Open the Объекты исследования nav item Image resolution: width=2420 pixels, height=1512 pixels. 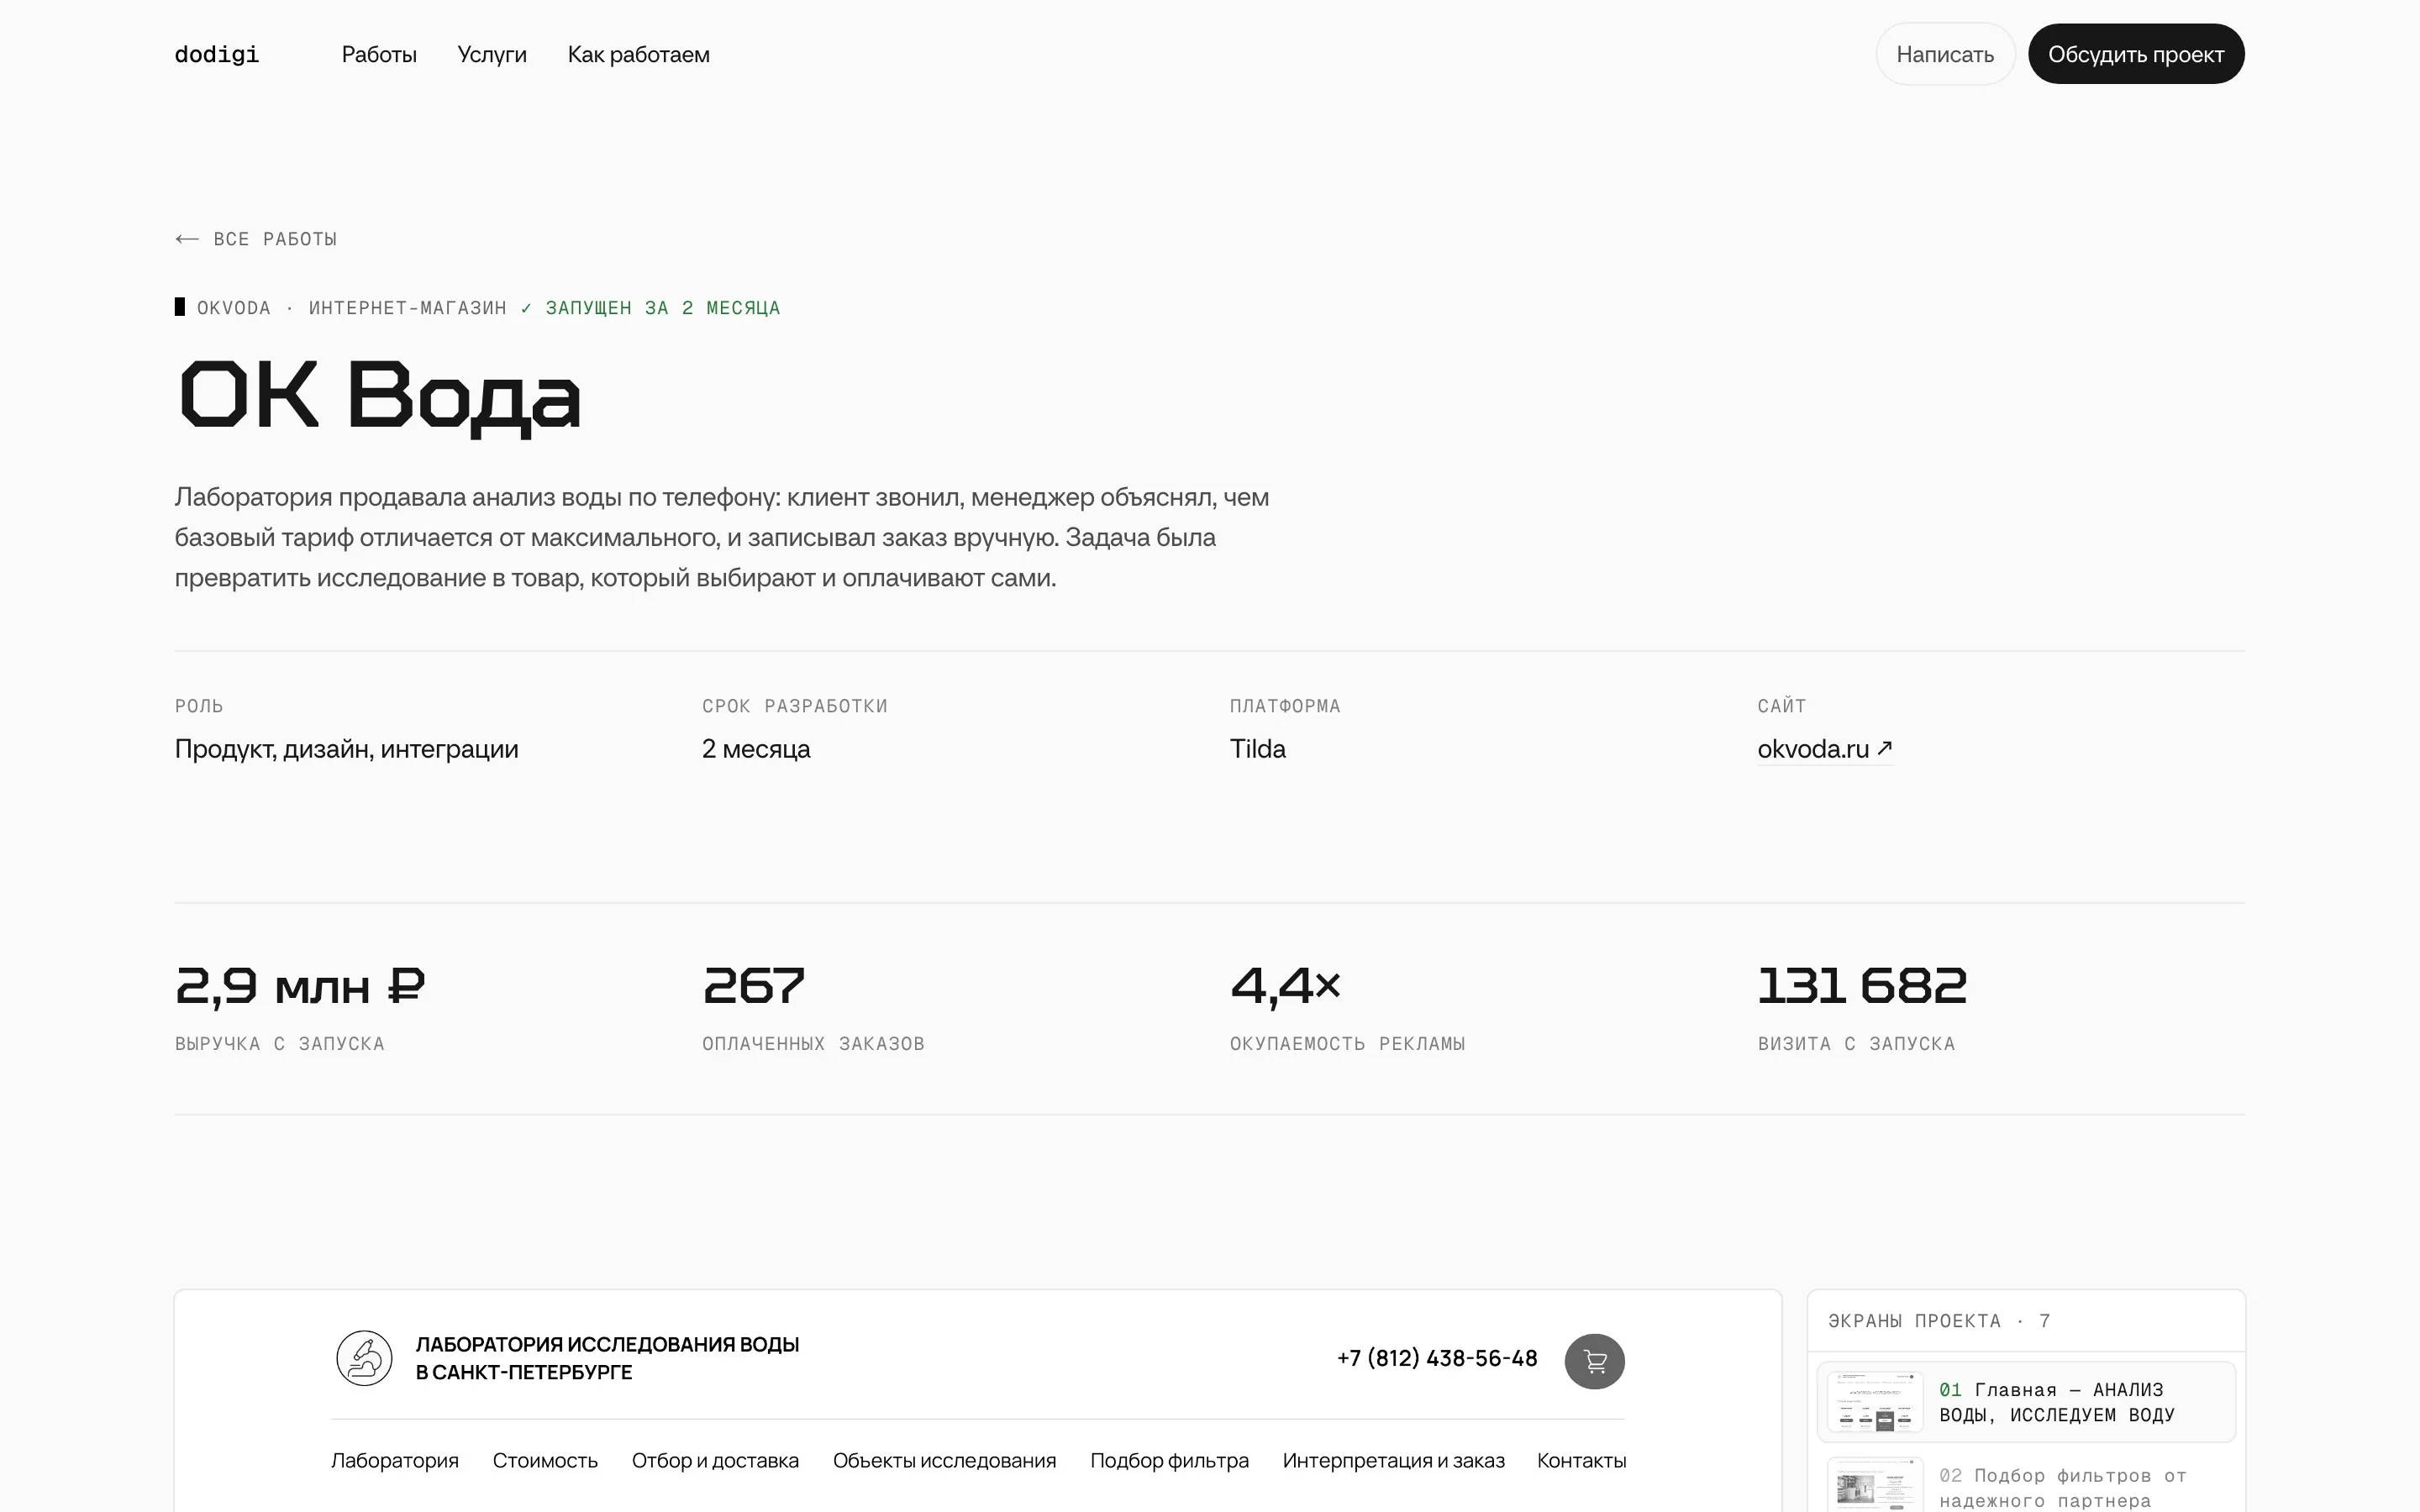click(x=944, y=1460)
